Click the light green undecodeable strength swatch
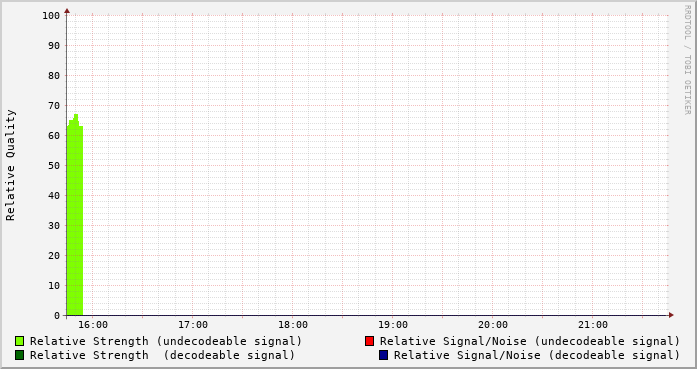This screenshot has height=369, width=697. coord(20,341)
